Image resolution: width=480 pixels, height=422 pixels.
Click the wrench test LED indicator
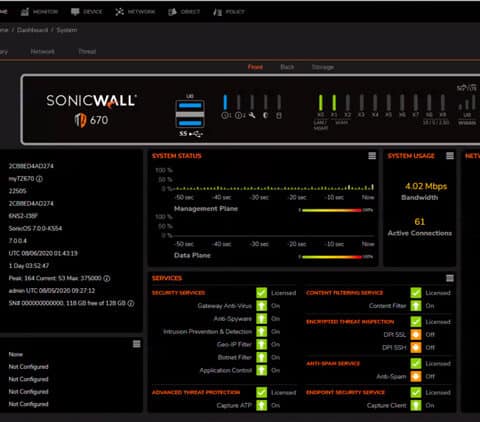[252, 102]
